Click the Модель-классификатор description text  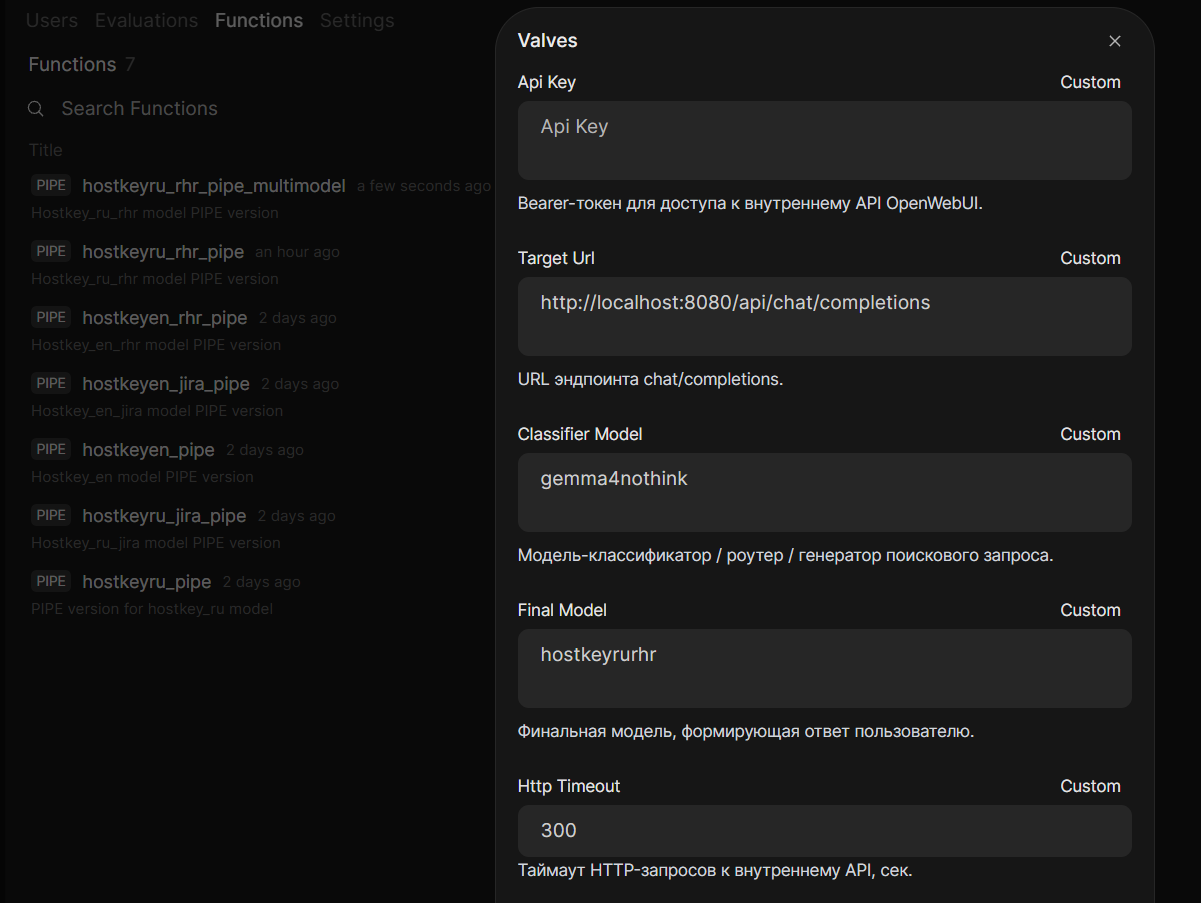coord(785,555)
